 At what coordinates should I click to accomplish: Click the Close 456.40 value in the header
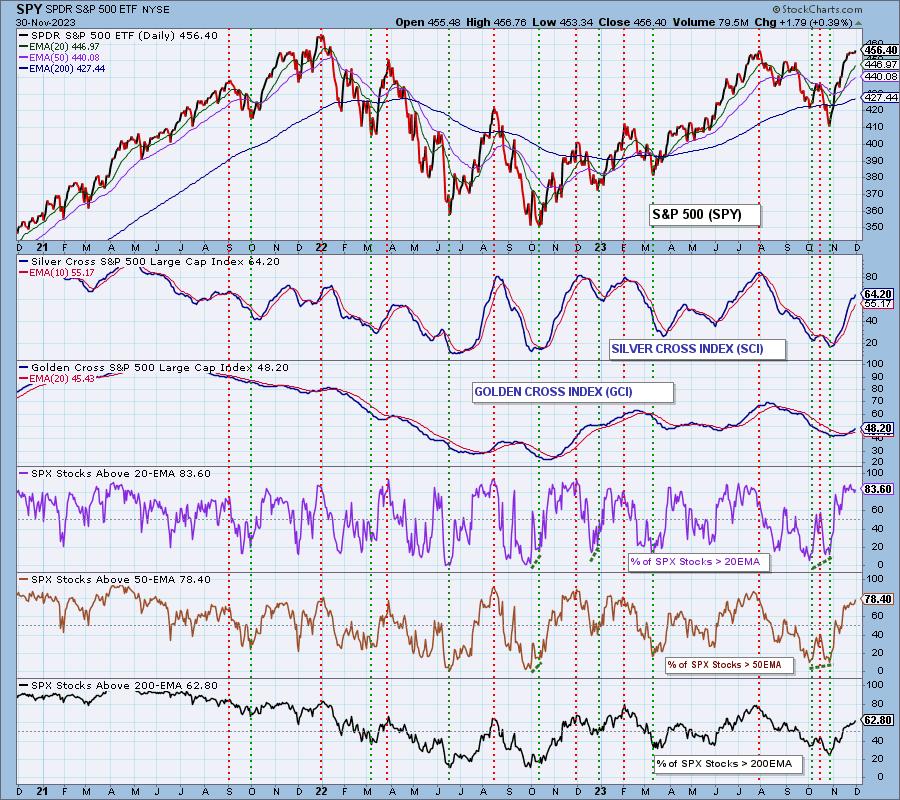click(633, 22)
